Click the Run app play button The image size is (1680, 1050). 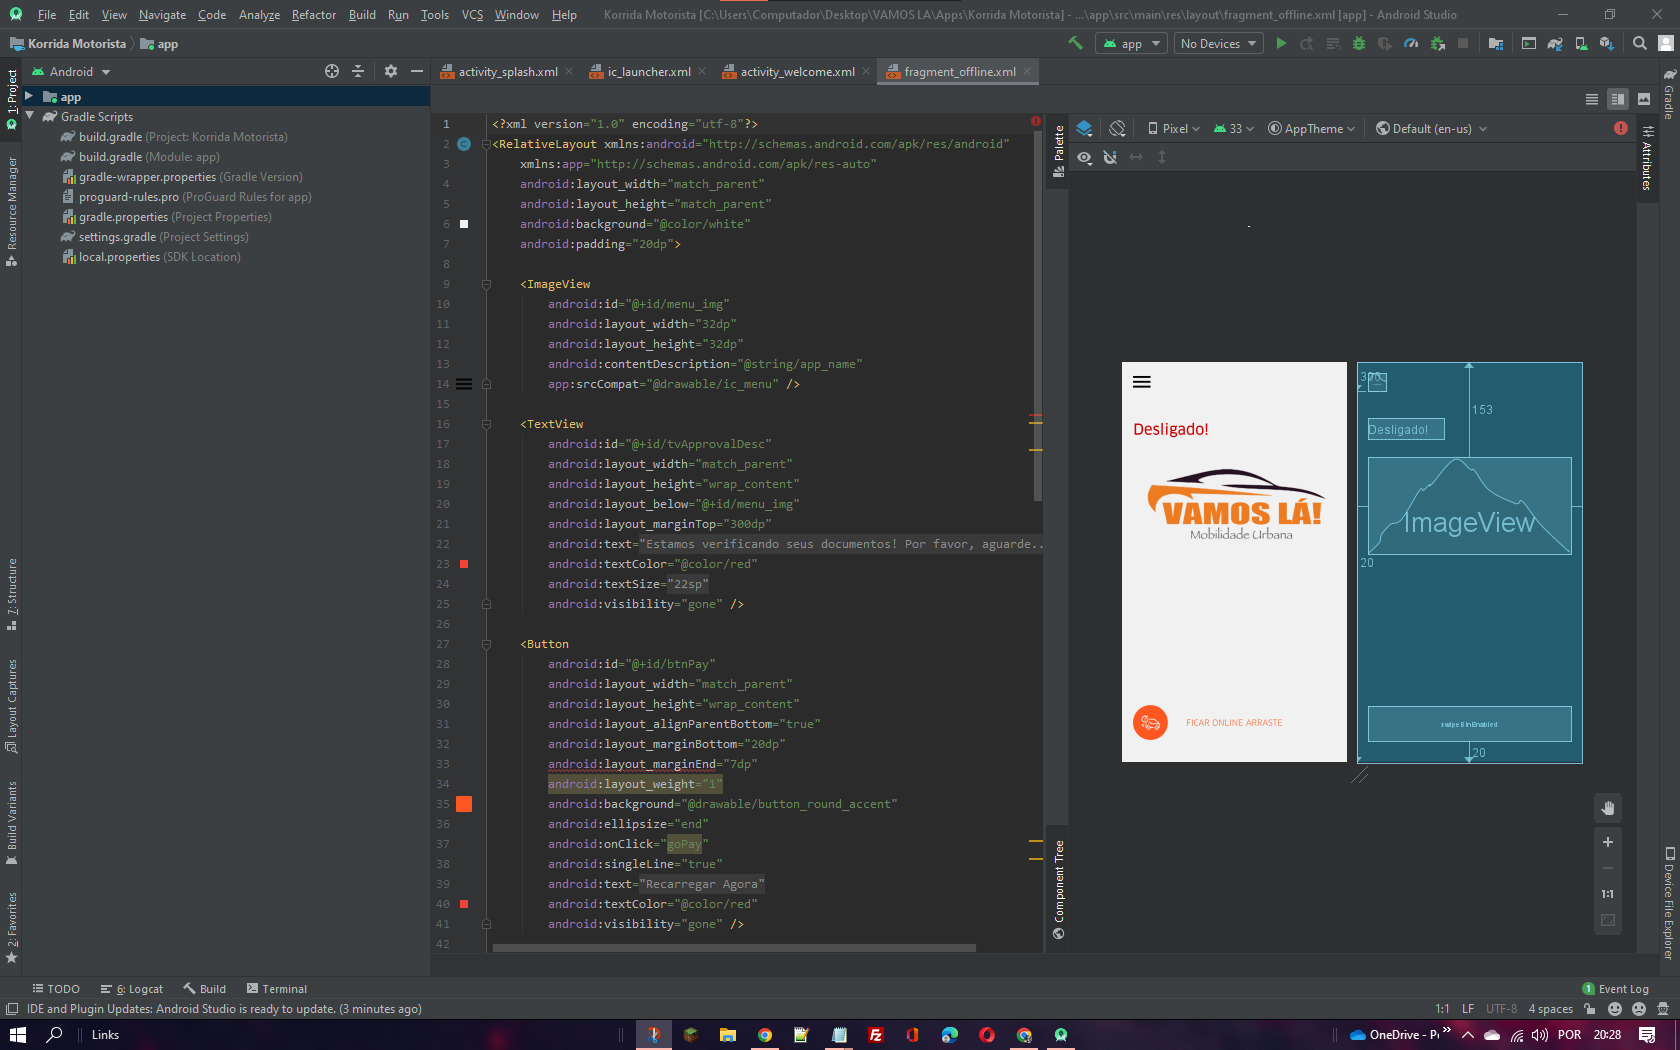(1281, 44)
